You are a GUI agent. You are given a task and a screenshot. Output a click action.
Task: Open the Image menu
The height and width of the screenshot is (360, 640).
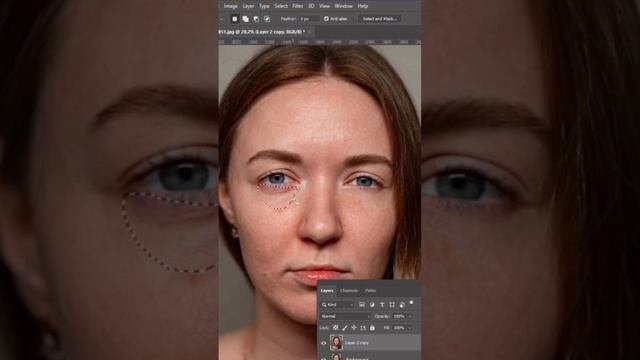tap(231, 6)
